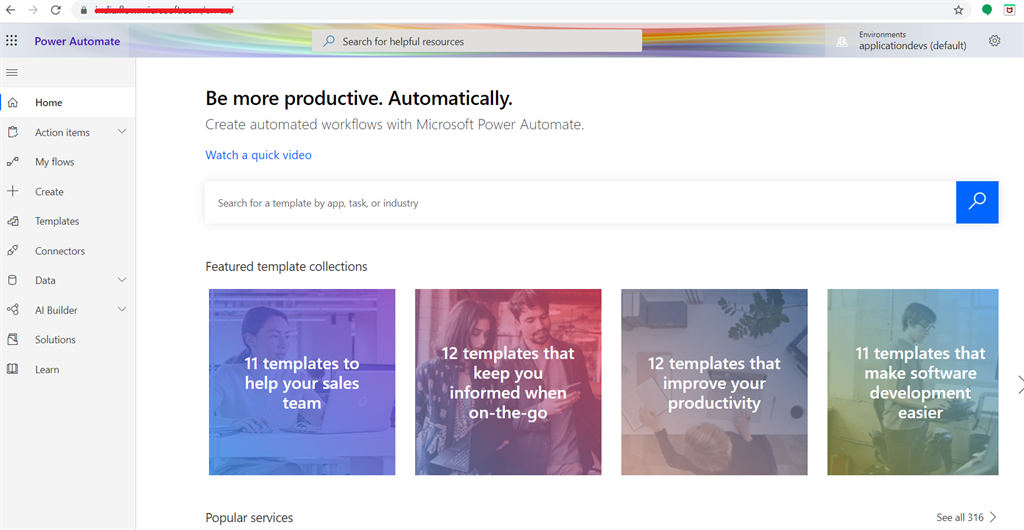Click the Learn book icon
Viewport: 1024px width, 530px height.
(x=13, y=369)
